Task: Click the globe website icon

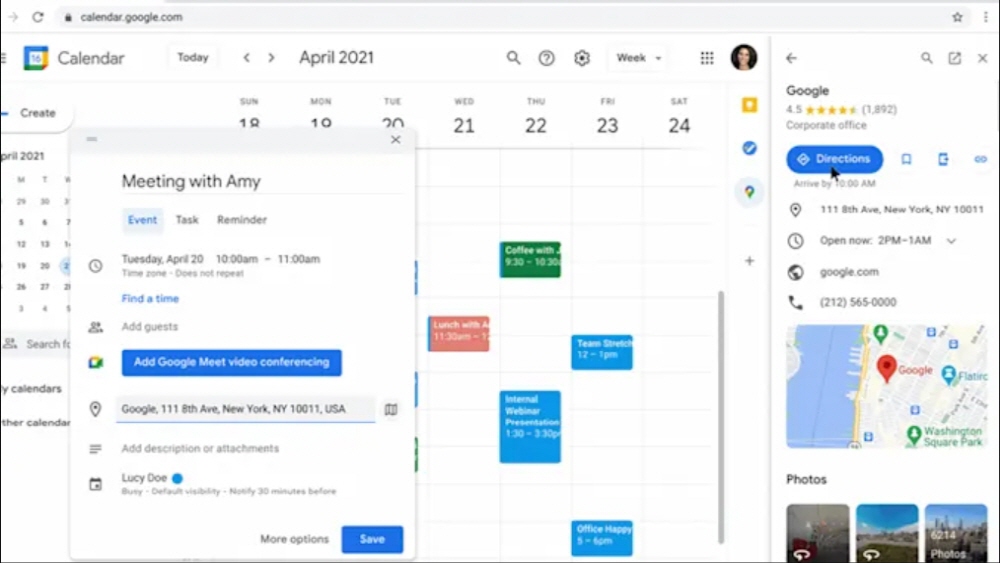Action: tap(795, 272)
